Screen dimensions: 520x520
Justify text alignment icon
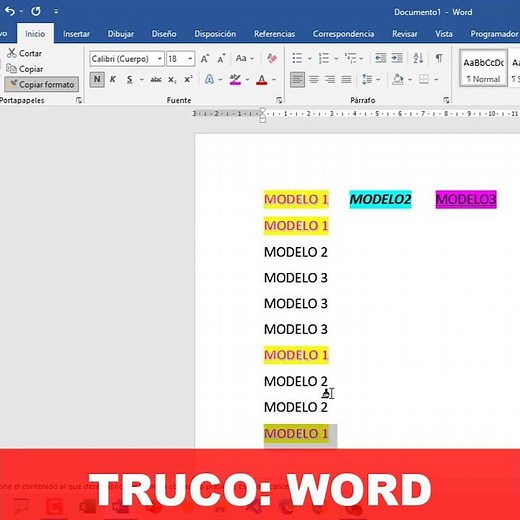point(346,79)
